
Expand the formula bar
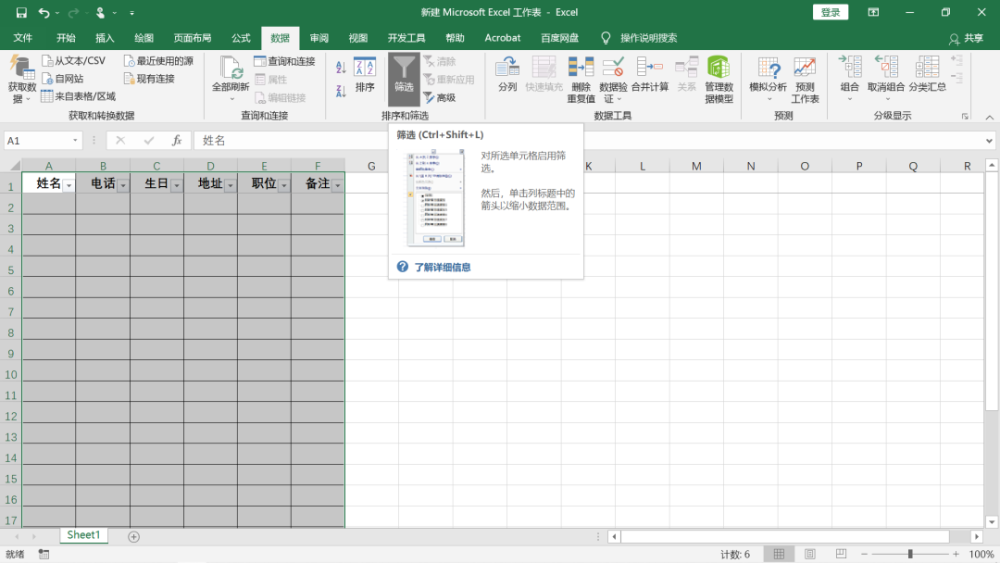(x=989, y=140)
